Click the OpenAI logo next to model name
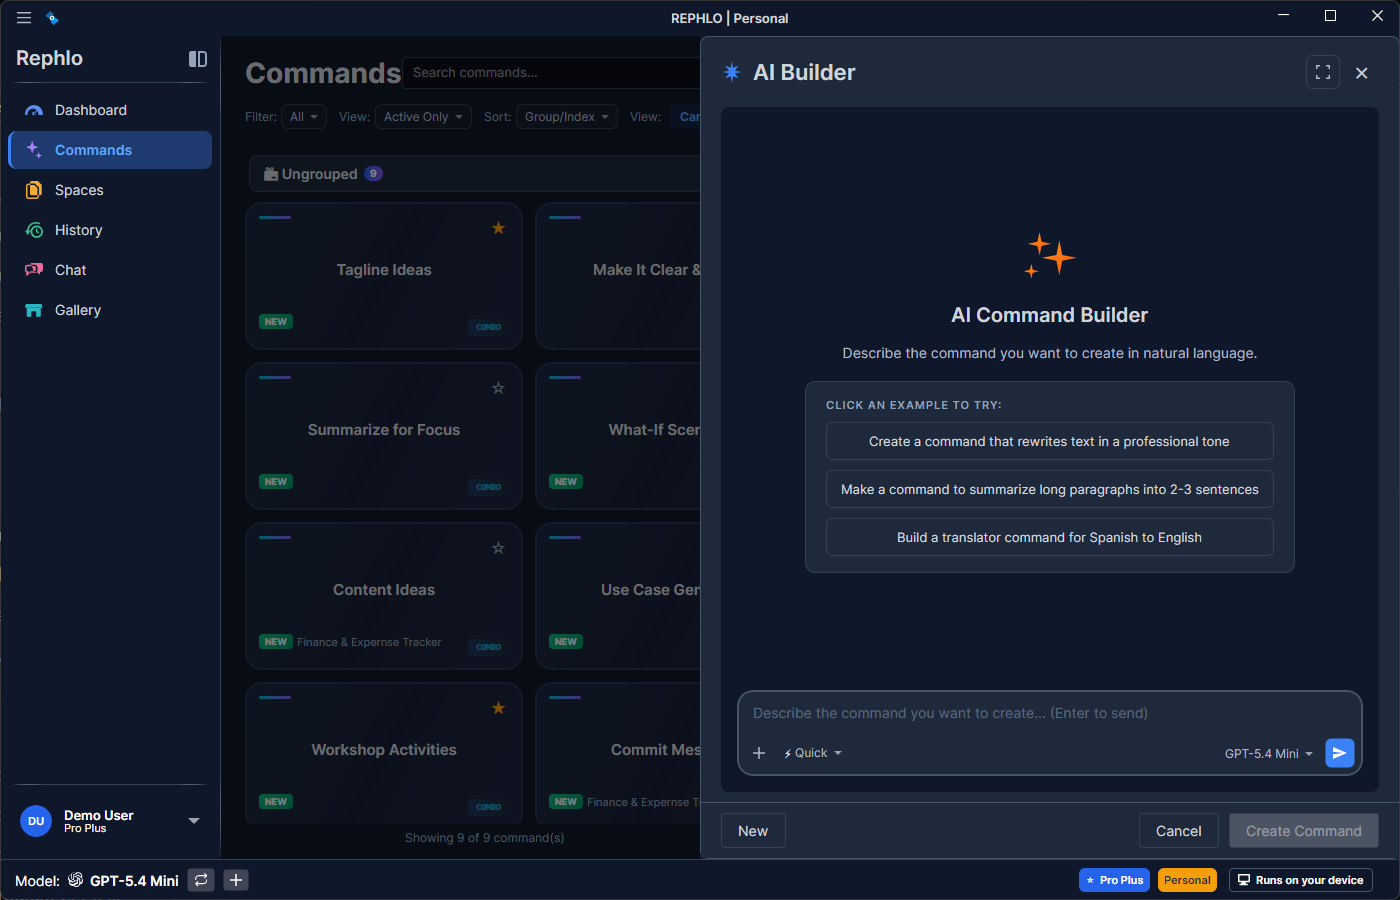 point(75,880)
